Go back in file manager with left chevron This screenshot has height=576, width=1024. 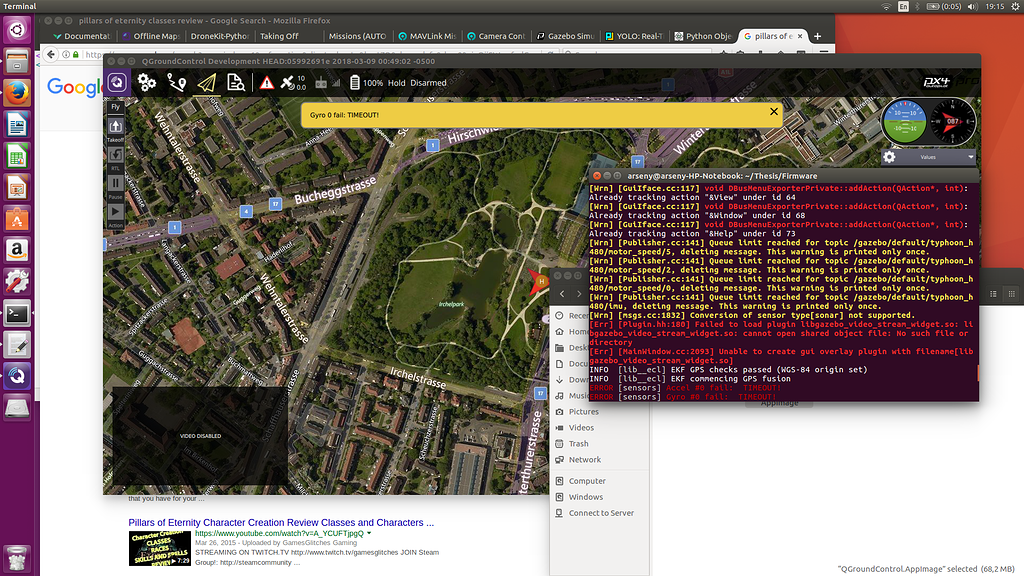click(x=562, y=294)
